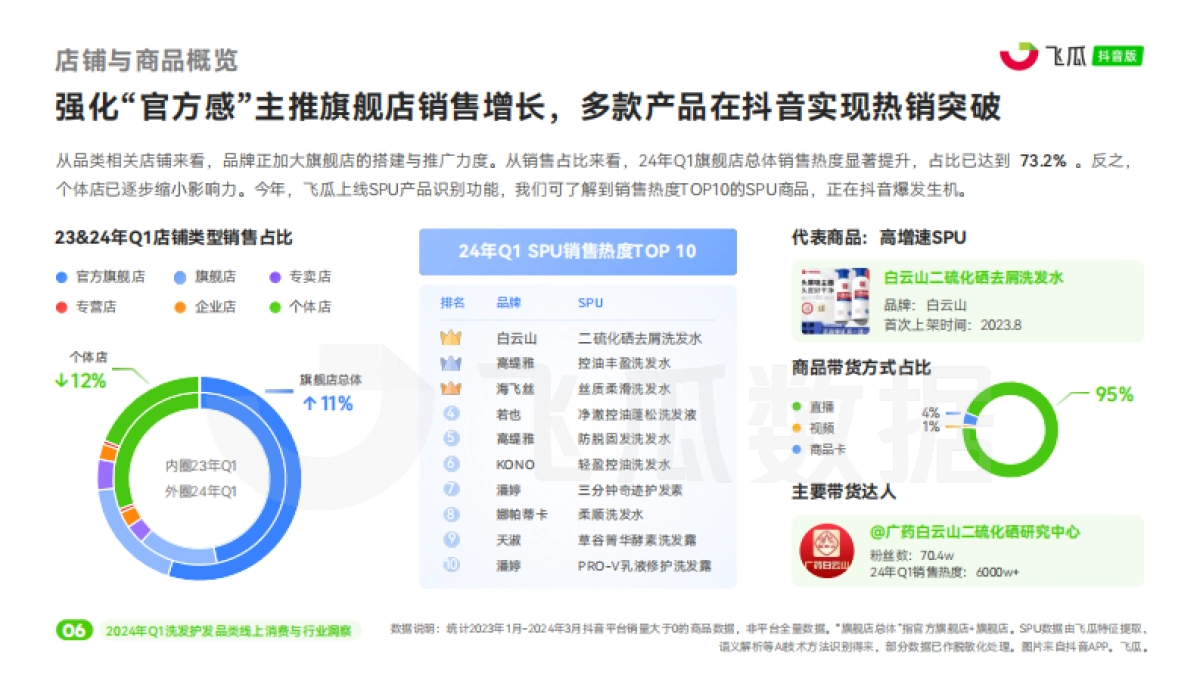Click the orange 企业店 legend dot
Image resolution: width=1200 pixels, height=675 pixels.
(x=180, y=307)
